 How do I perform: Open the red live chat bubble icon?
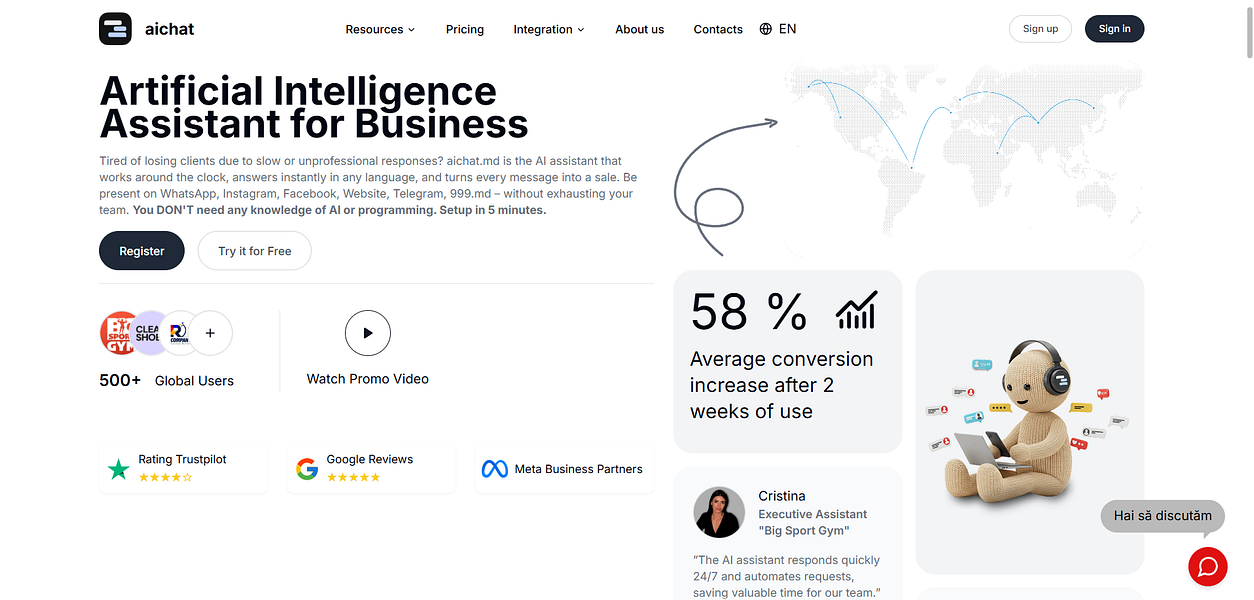tap(1207, 567)
